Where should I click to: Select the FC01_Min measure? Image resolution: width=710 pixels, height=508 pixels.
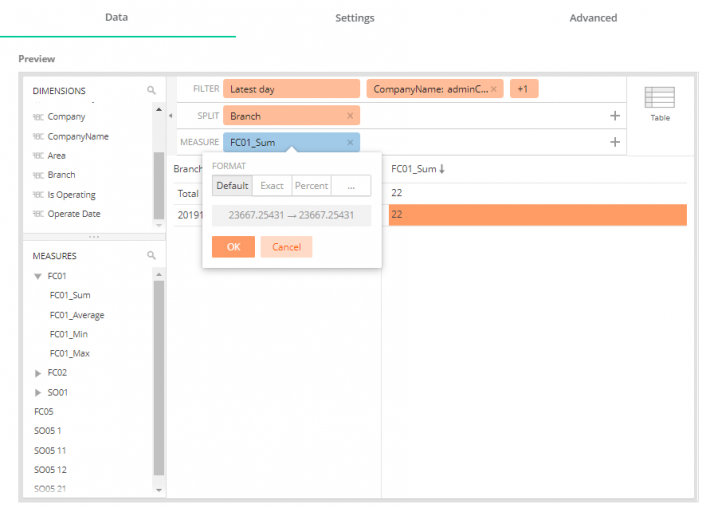coord(68,334)
